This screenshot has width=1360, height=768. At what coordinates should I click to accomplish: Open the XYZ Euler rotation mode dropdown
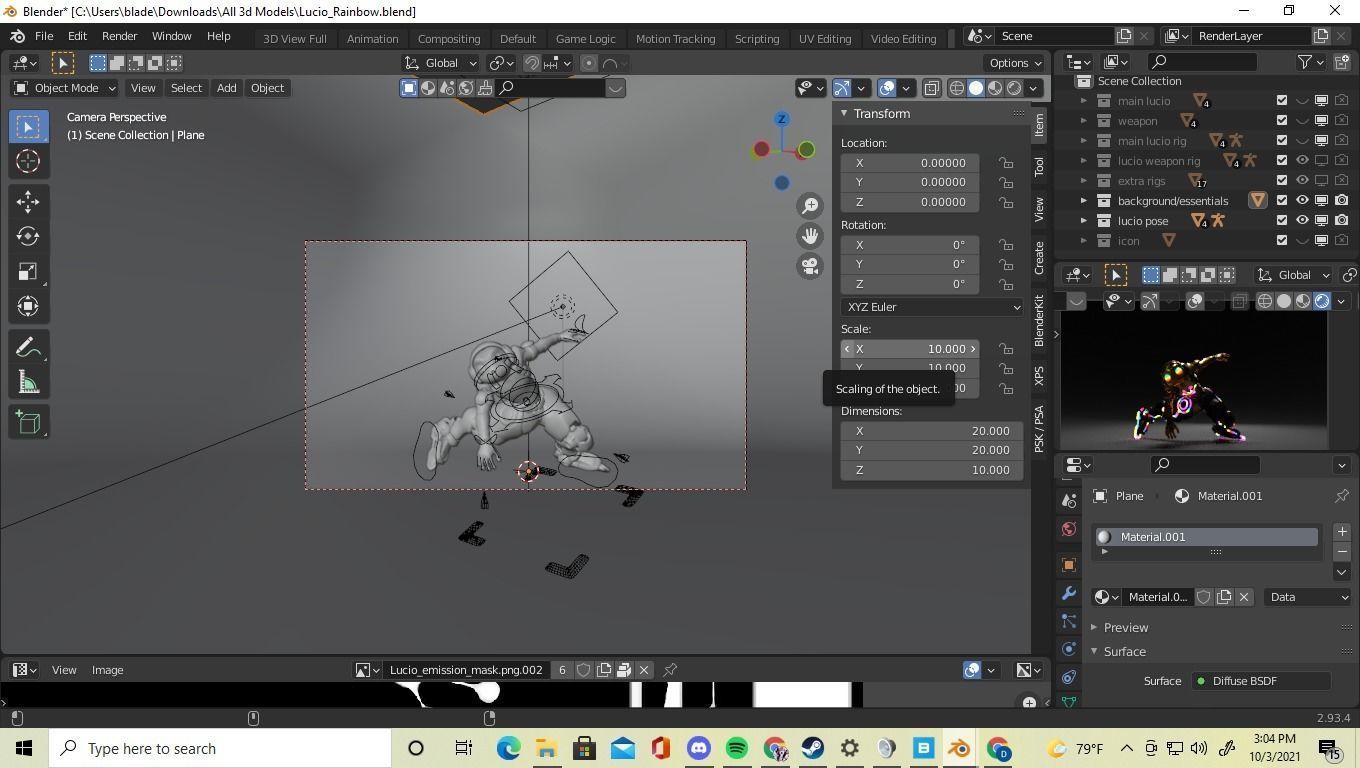[x=932, y=307]
